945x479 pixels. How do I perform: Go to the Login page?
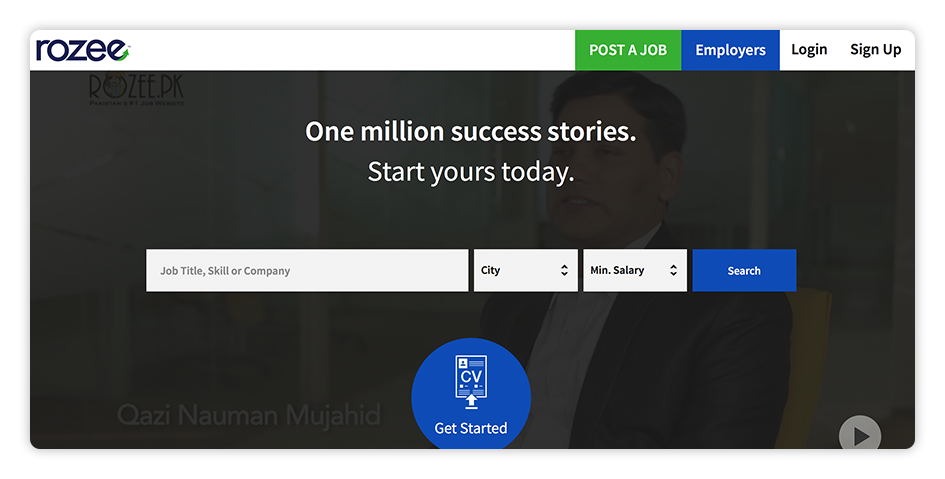click(x=809, y=50)
